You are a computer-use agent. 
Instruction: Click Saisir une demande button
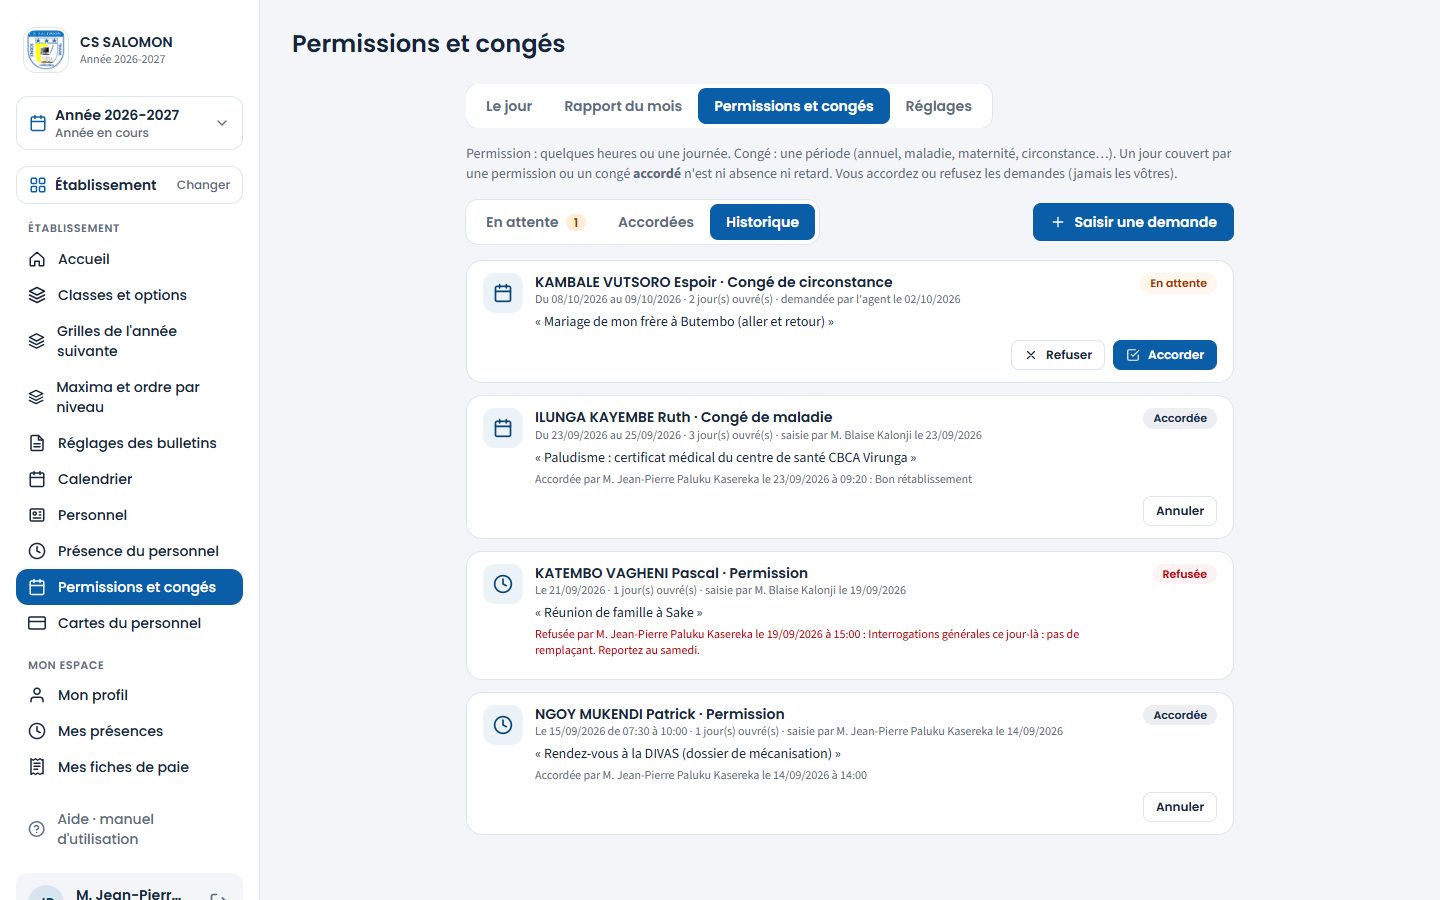coord(1133,222)
